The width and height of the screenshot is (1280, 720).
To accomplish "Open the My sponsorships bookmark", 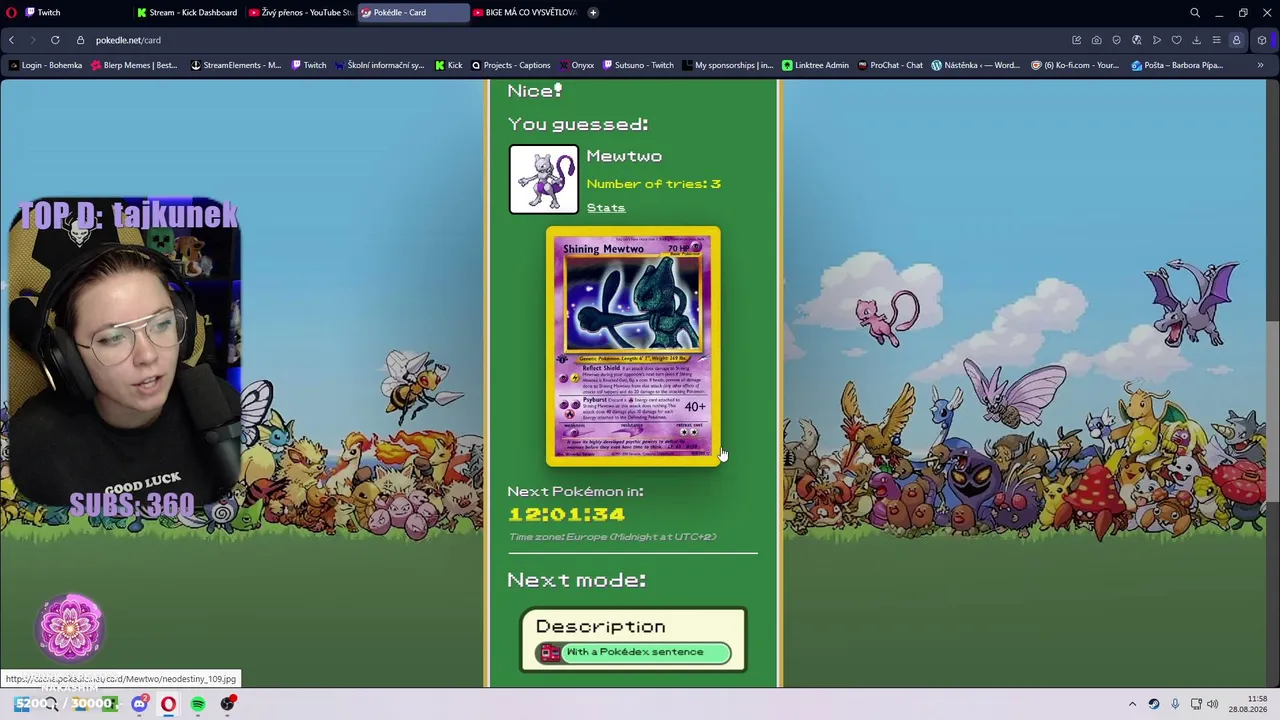I will pyautogui.click(x=728, y=65).
